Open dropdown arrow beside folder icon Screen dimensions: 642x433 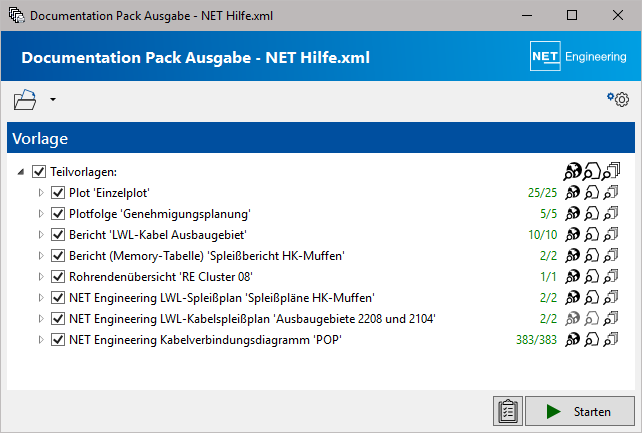tap(53, 99)
